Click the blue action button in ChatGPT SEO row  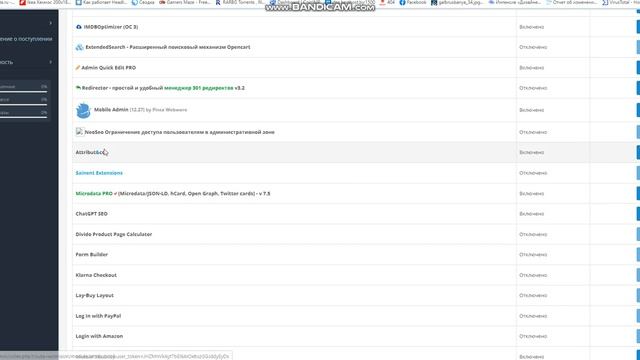point(638,214)
